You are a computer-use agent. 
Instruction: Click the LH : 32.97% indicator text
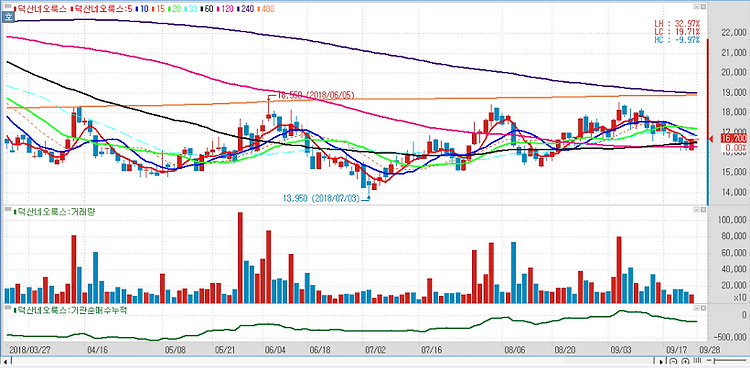(x=677, y=23)
